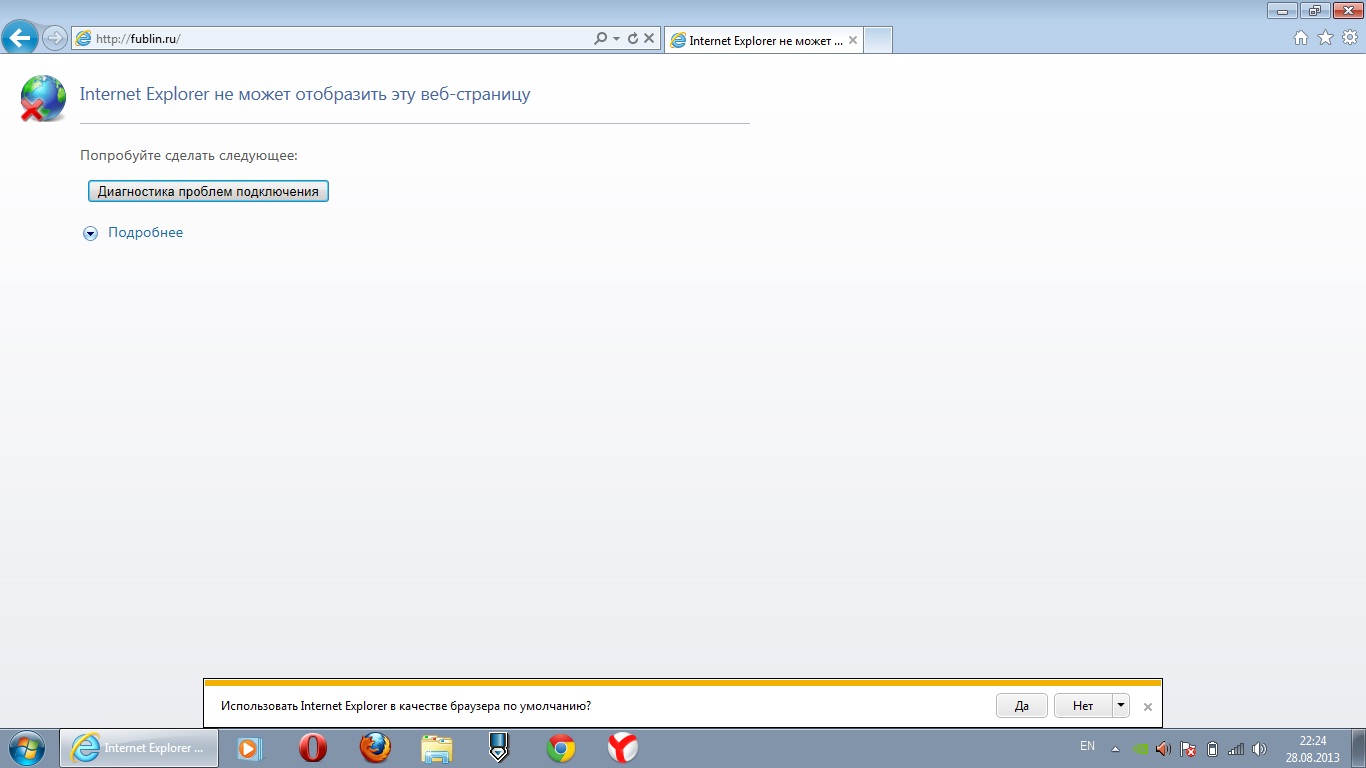Refresh the page with reload icon
Viewport: 1366px width, 768px height.
[x=632, y=39]
